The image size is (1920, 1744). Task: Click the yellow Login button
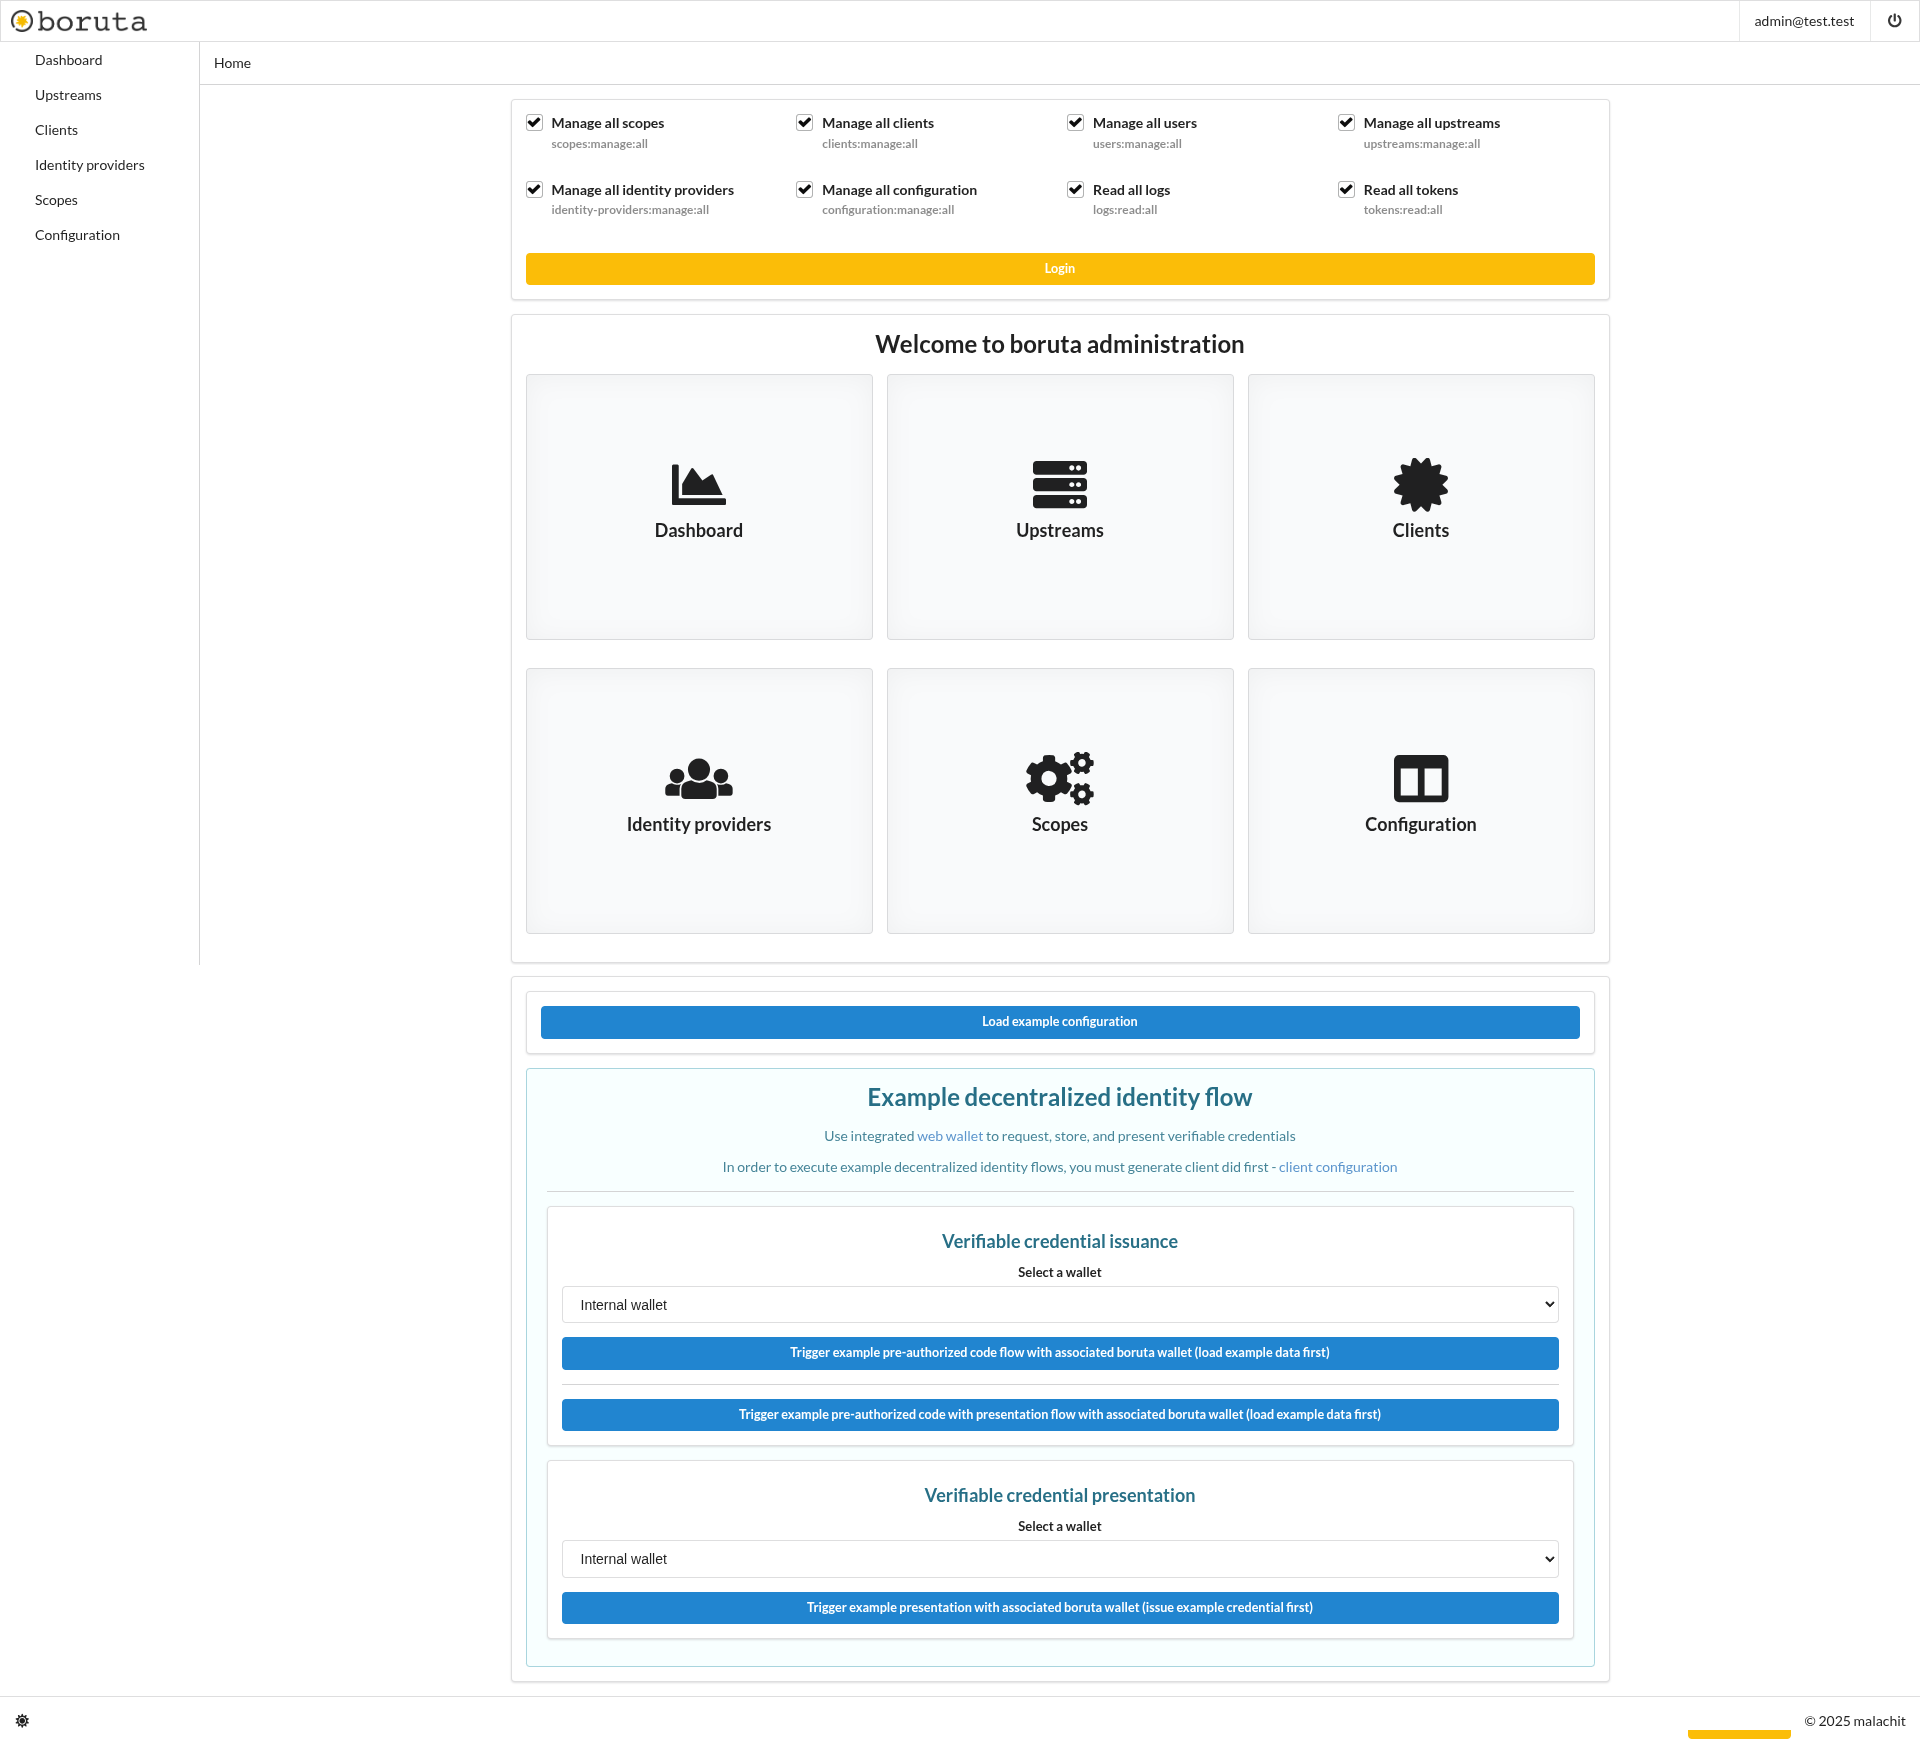(1059, 269)
